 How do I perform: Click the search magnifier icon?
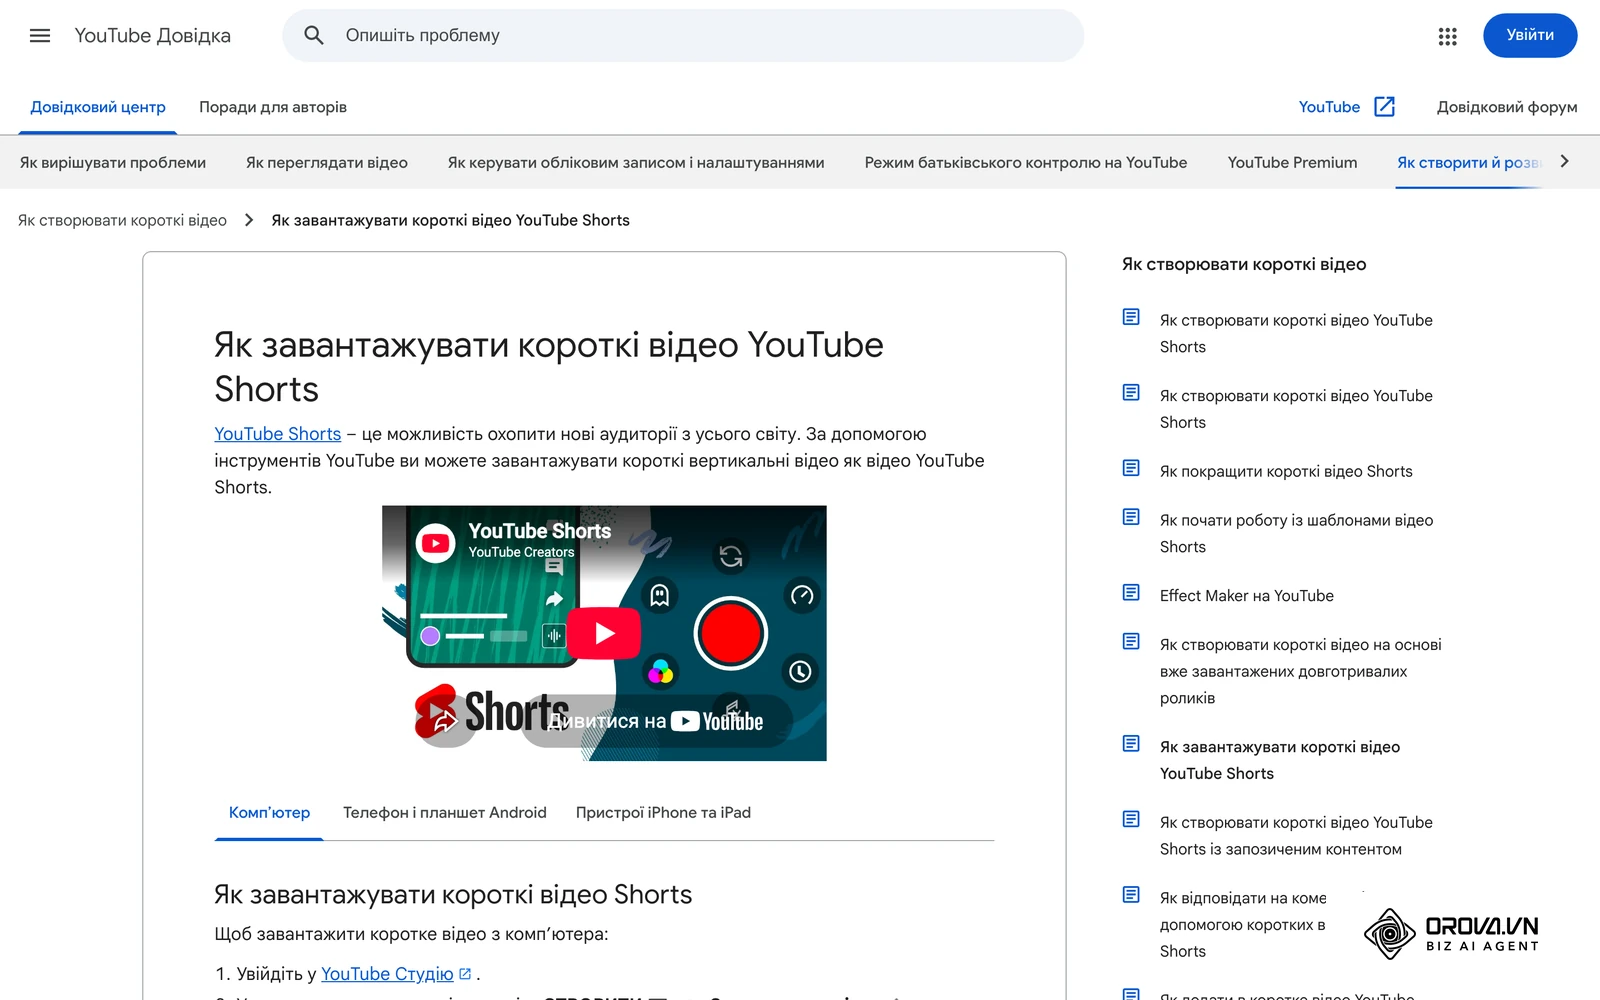(314, 36)
